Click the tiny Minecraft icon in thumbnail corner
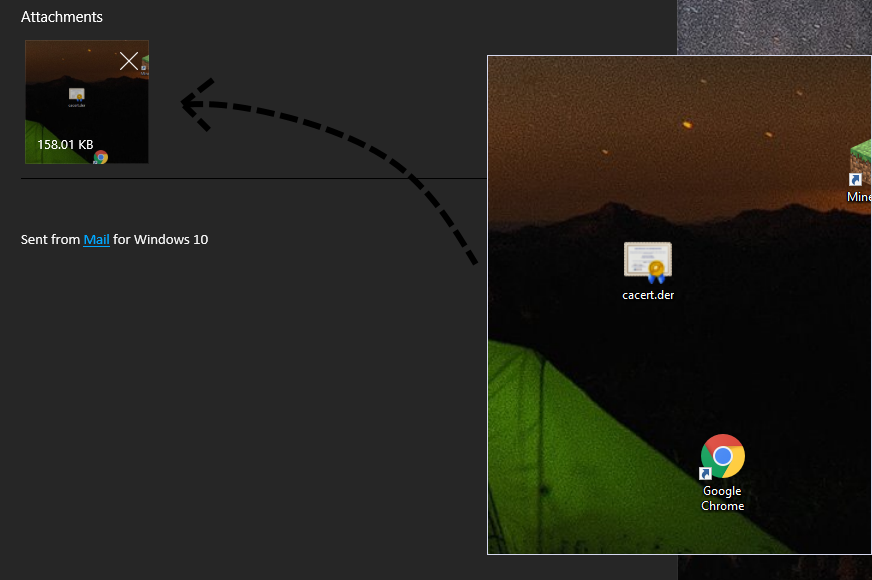This screenshot has height=580, width=872. click(x=145, y=64)
